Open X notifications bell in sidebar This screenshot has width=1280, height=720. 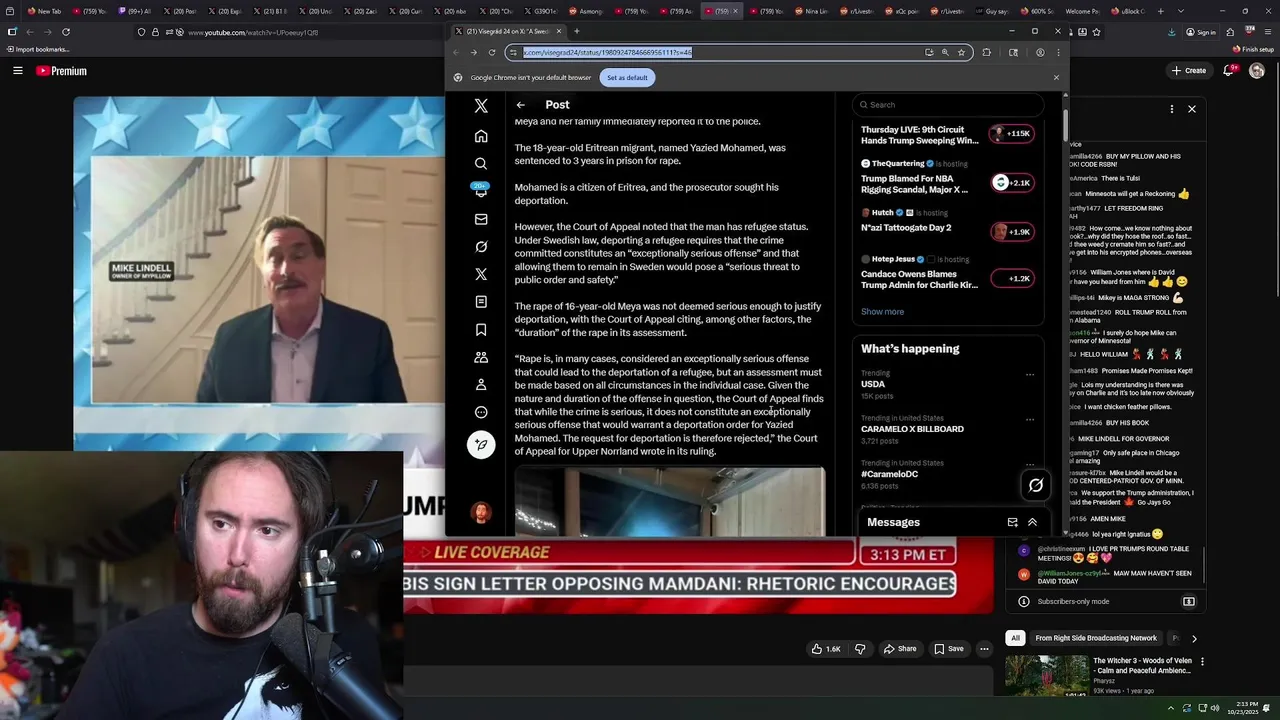481,191
